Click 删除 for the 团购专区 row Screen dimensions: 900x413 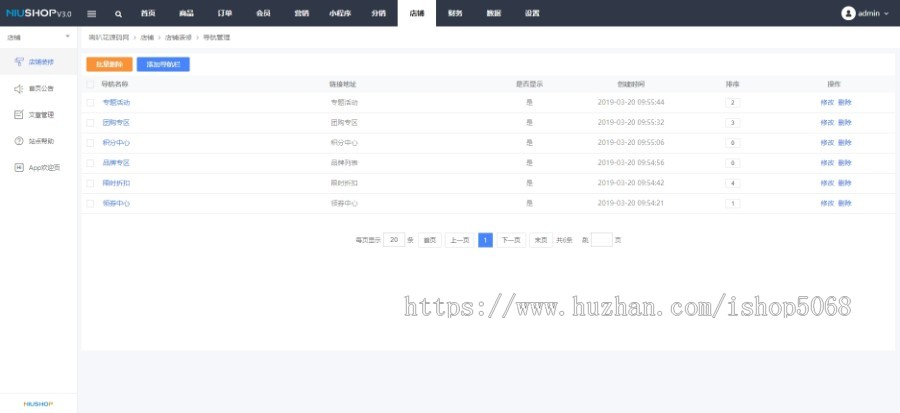click(x=844, y=123)
